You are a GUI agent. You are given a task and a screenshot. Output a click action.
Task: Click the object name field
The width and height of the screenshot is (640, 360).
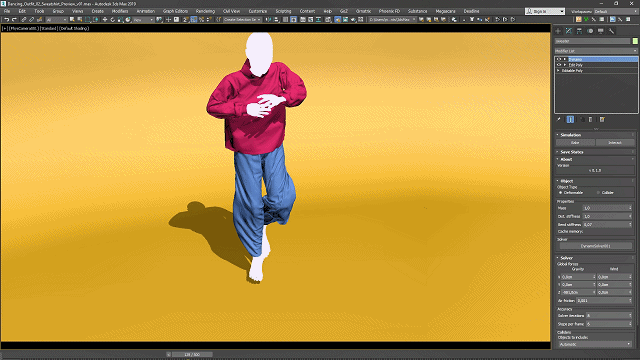point(592,41)
